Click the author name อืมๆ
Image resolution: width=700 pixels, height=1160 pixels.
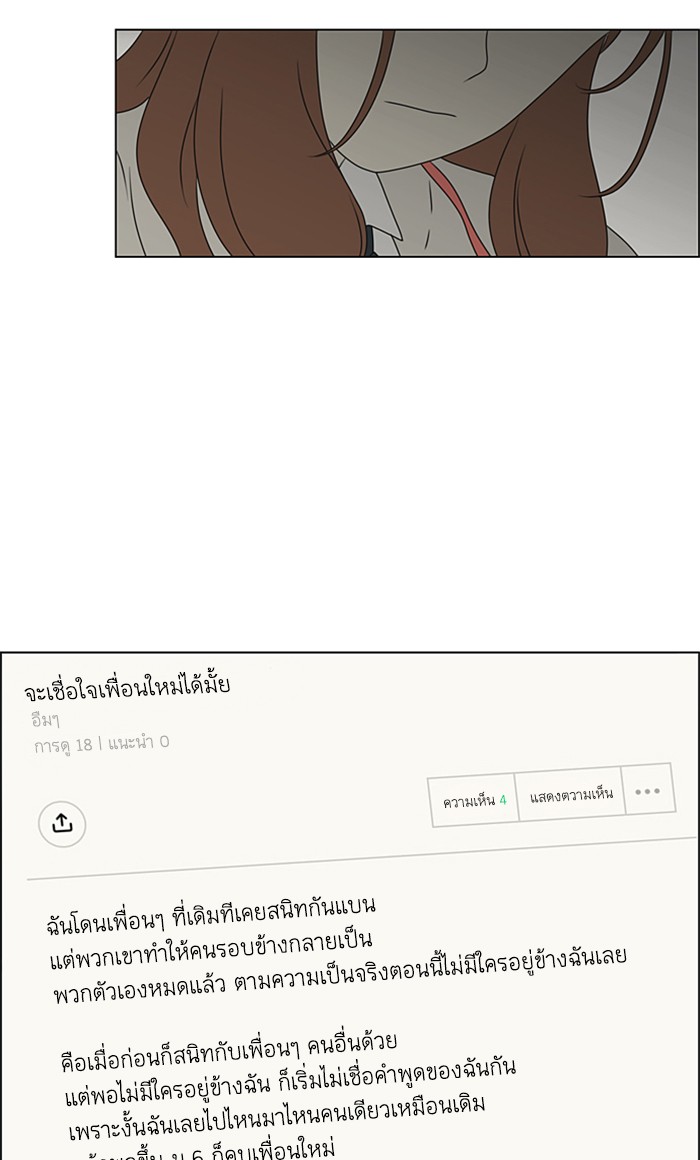pyautogui.click(x=46, y=719)
